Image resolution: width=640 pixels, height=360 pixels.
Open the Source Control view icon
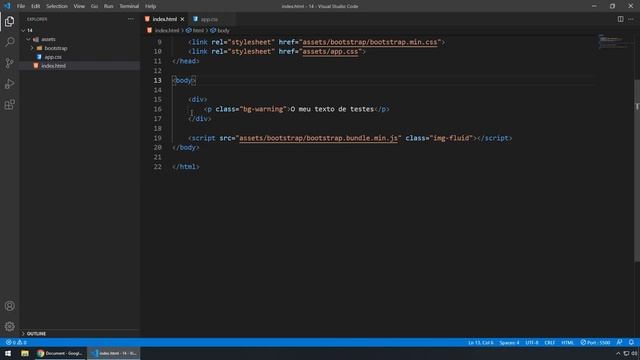point(9,63)
